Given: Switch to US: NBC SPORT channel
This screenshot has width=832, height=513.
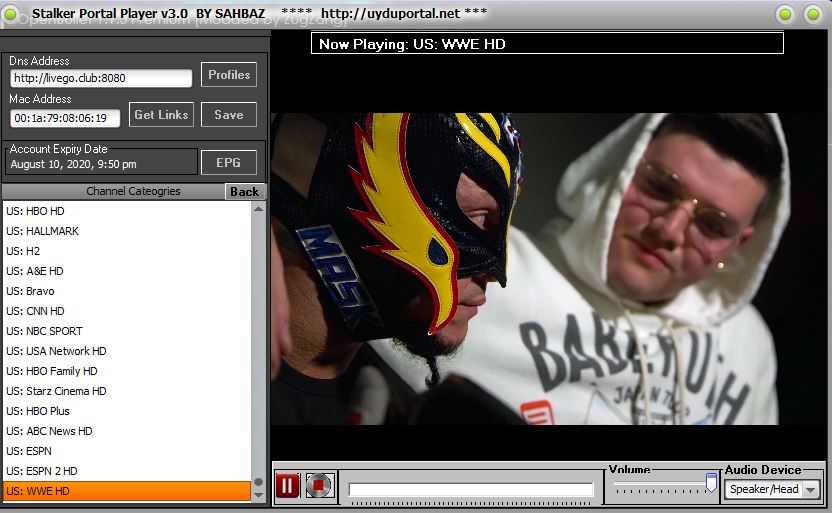Looking at the screenshot, I should click(x=127, y=331).
